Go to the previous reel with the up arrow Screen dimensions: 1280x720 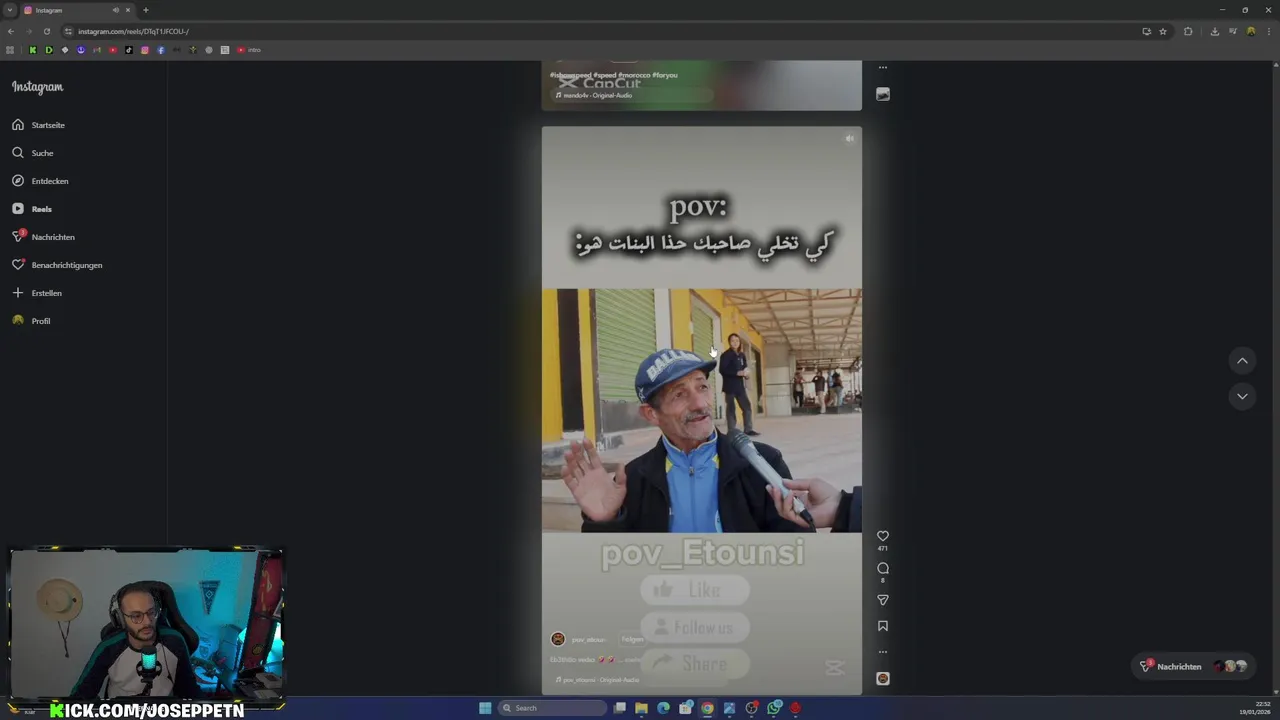pyautogui.click(x=1242, y=361)
